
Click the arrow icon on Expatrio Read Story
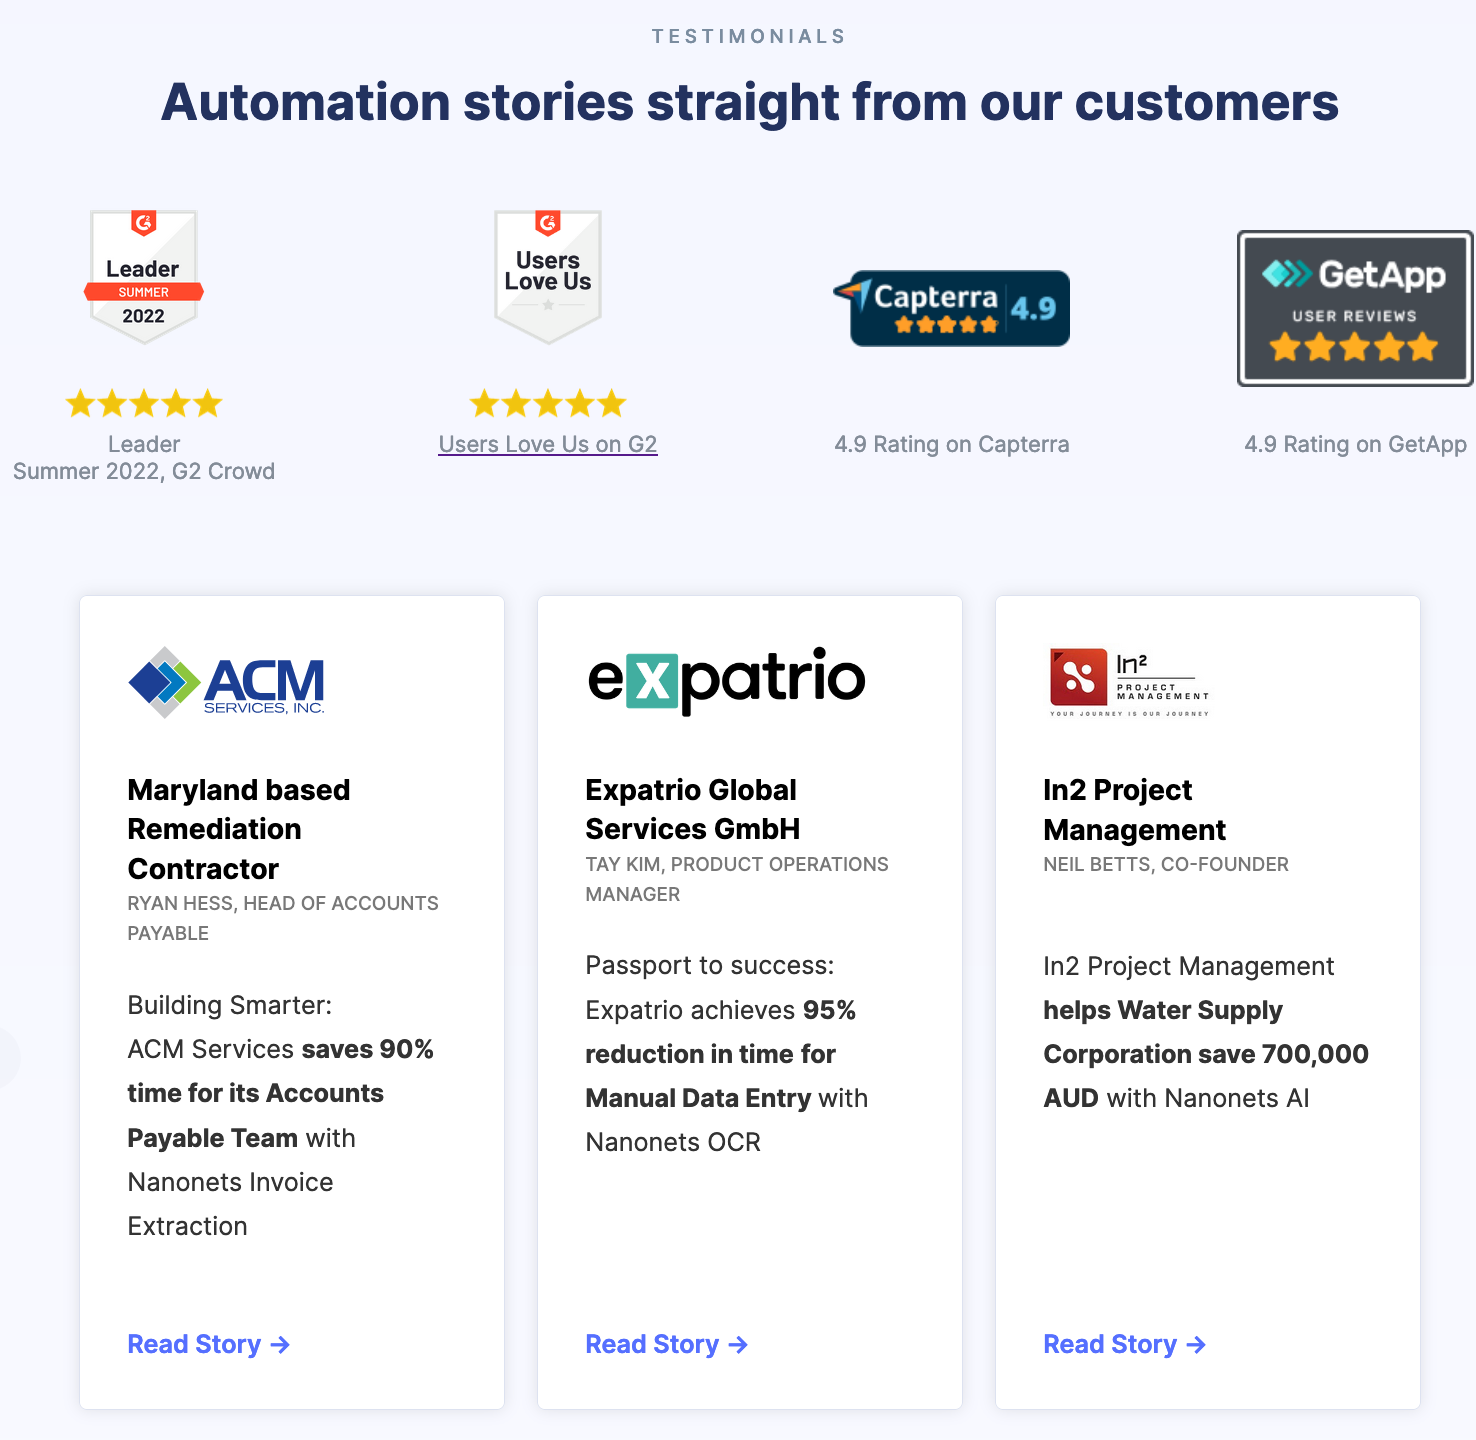[739, 1345]
